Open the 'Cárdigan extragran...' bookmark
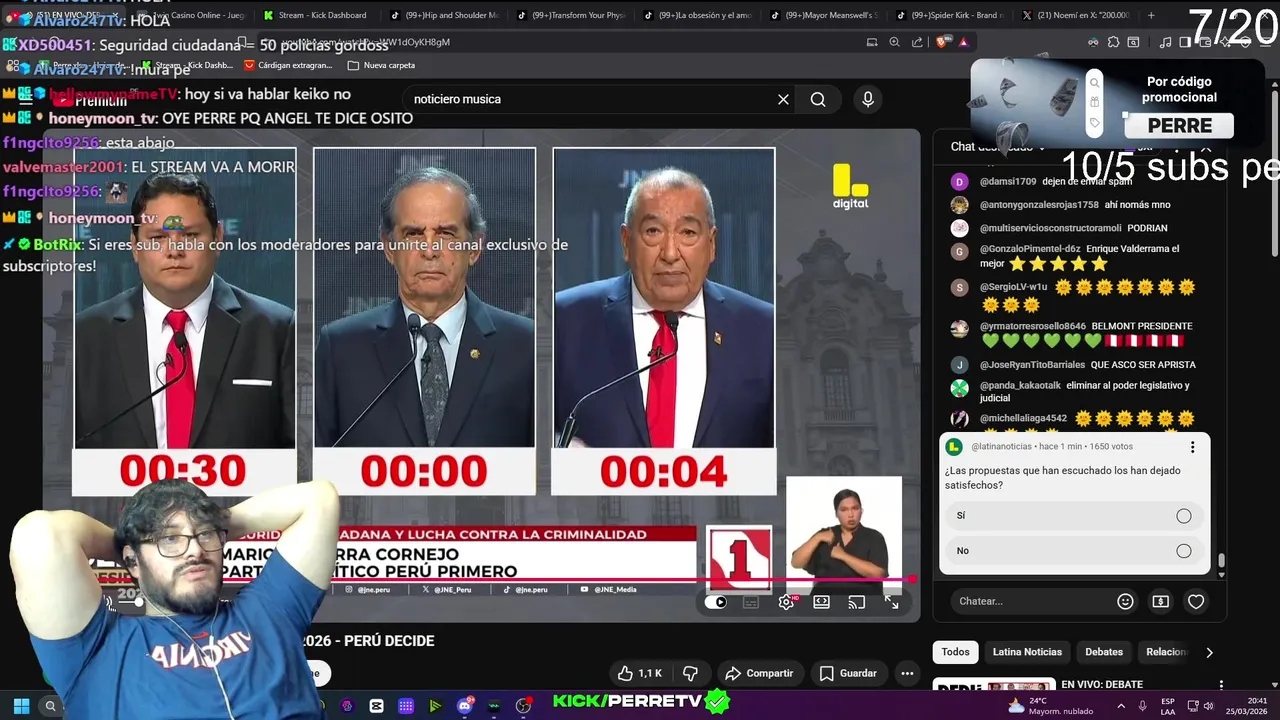 click(x=288, y=65)
